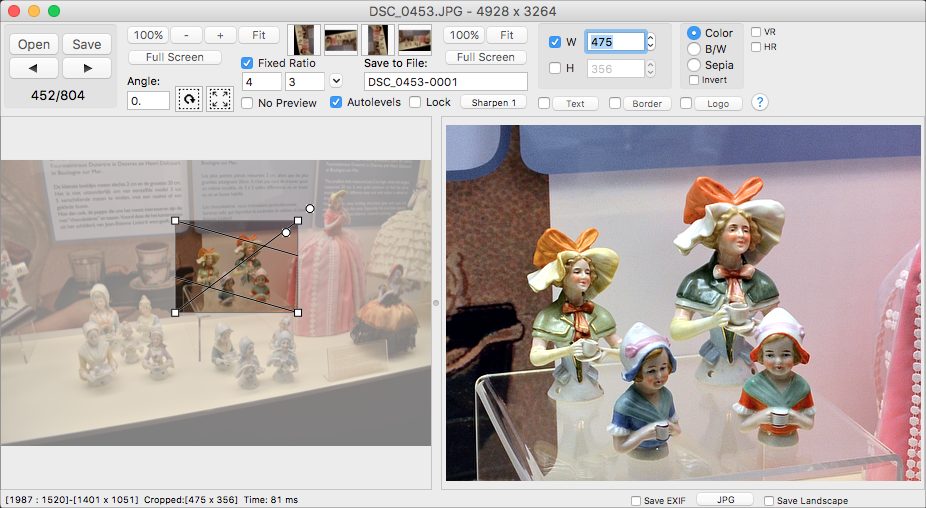Select Sepia mode radio button
The image size is (926, 508).
click(694, 65)
